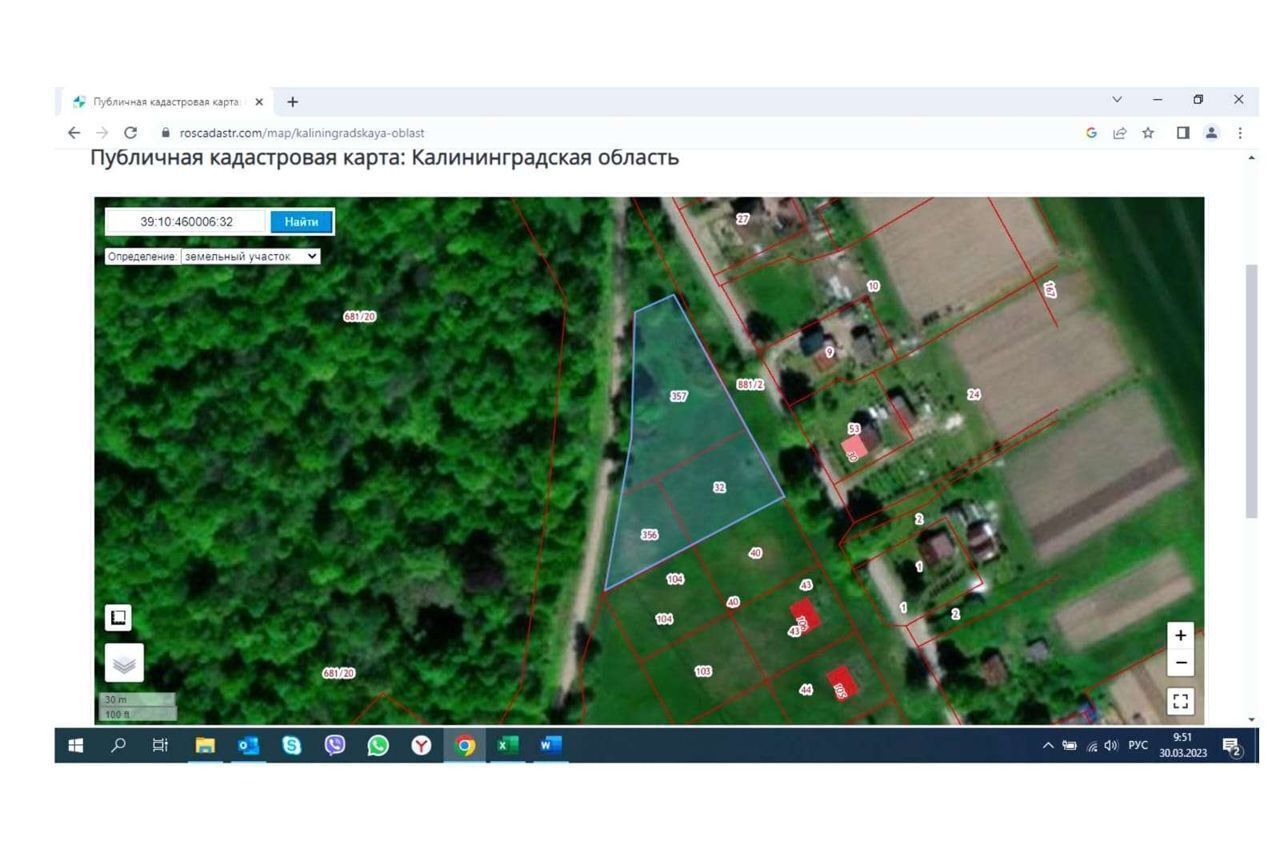Reload the current page
Screen dimensions: 1280x844
click(x=130, y=133)
